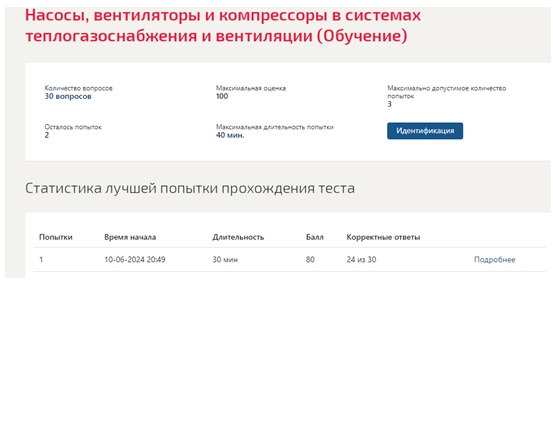This screenshot has width=553, height=440.
Task: Select the start time 10-06-2024 20:49 cell
Action: tap(135, 260)
